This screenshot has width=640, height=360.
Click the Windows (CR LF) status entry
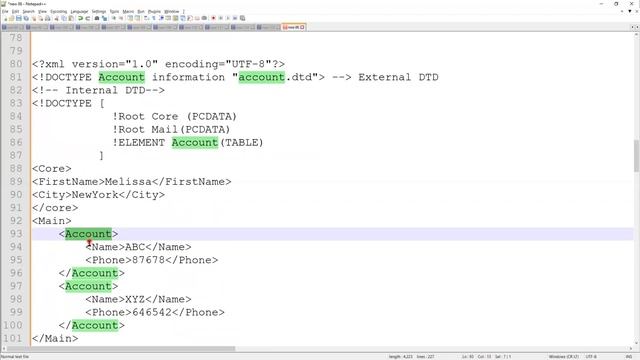click(564, 357)
